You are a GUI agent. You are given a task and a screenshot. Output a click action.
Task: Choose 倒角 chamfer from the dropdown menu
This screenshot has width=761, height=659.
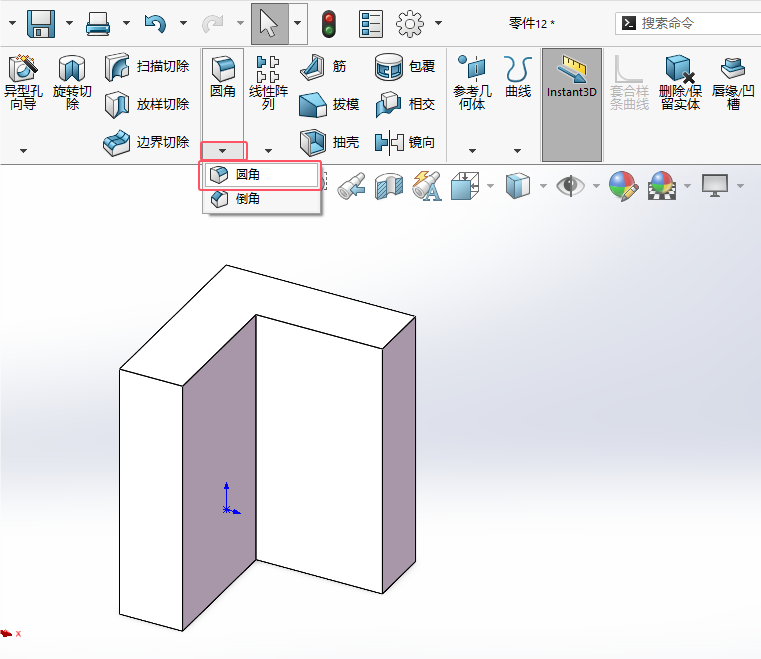[x=260, y=198]
